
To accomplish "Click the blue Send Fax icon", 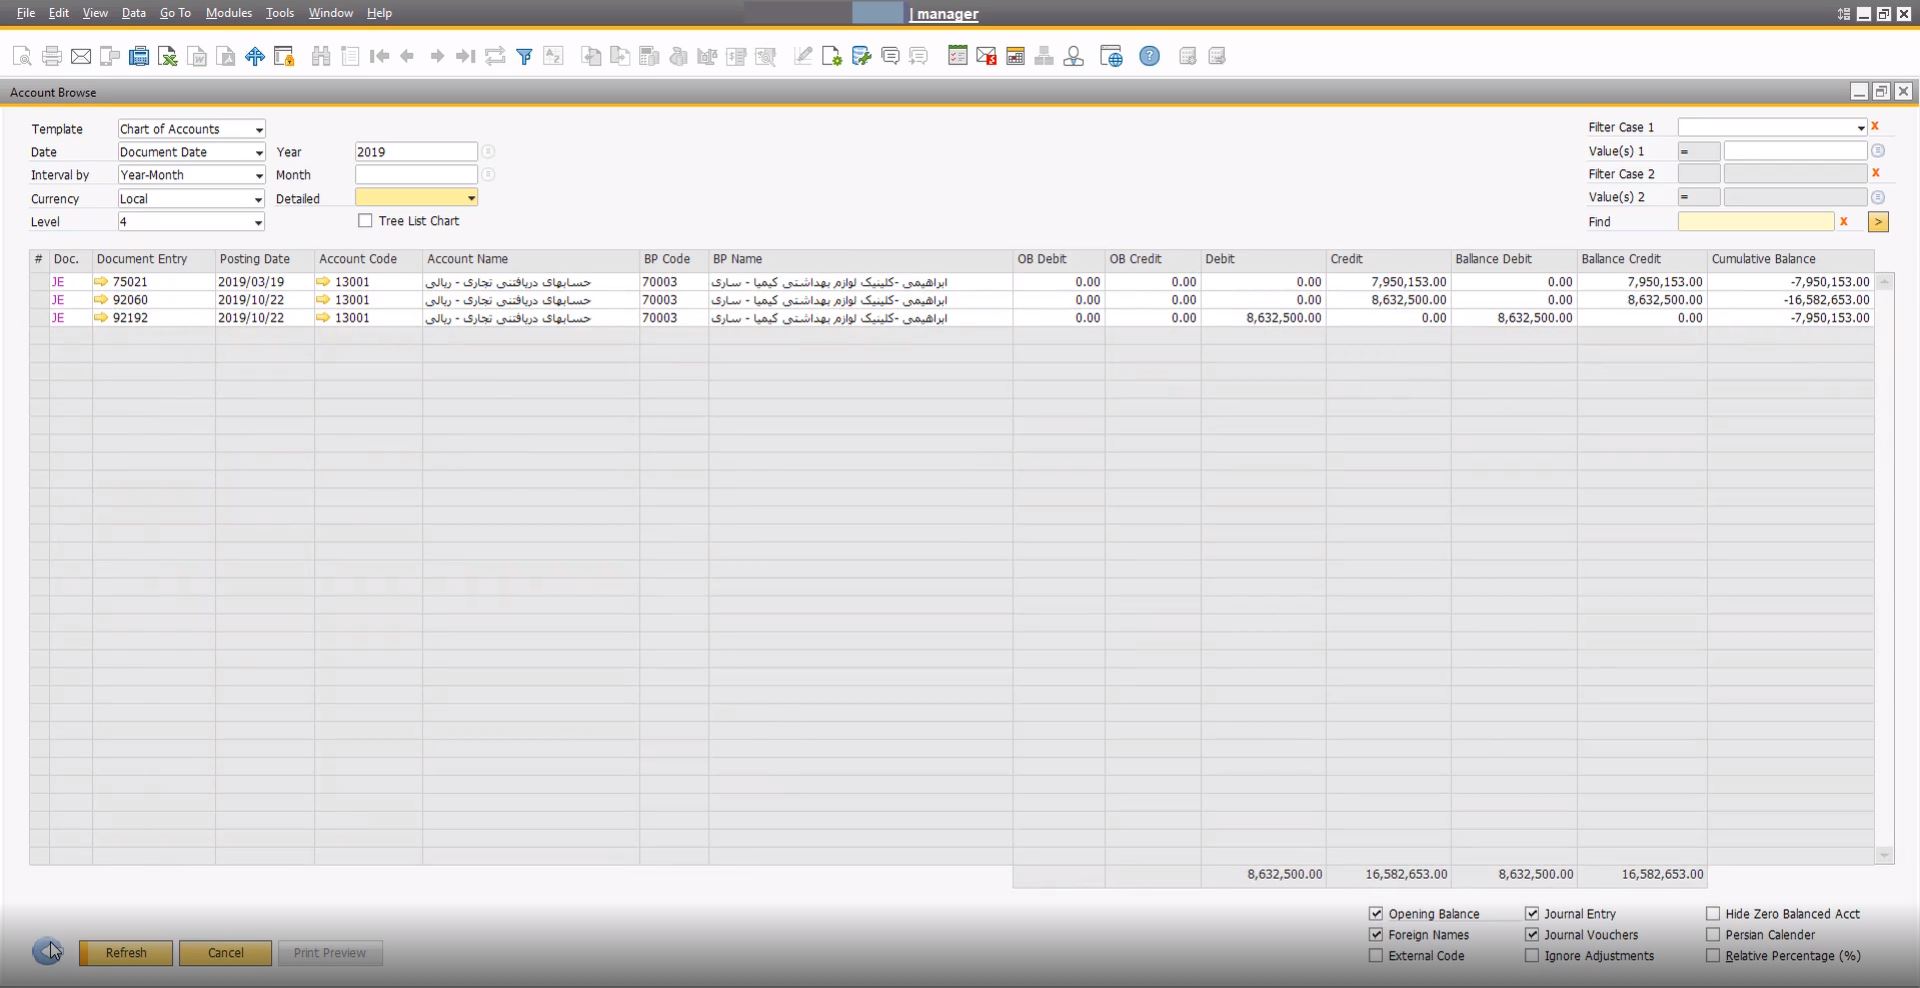I will tap(139, 56).
